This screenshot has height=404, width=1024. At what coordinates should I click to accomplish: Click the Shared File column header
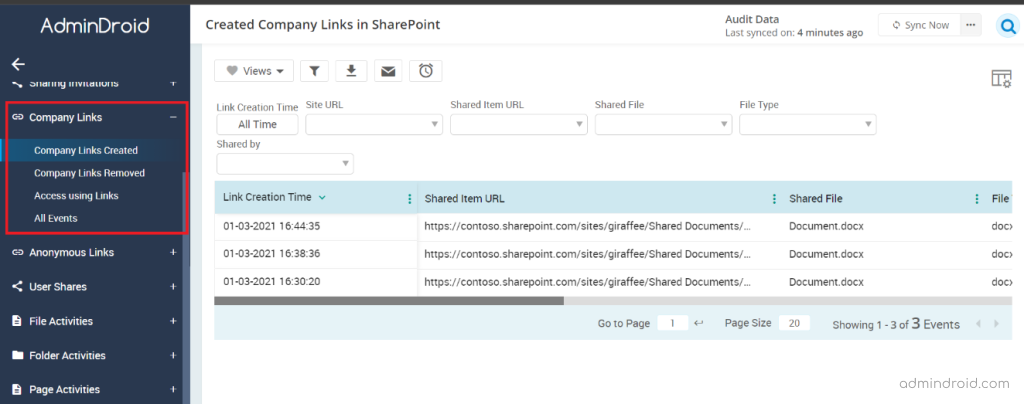[816, 199]
